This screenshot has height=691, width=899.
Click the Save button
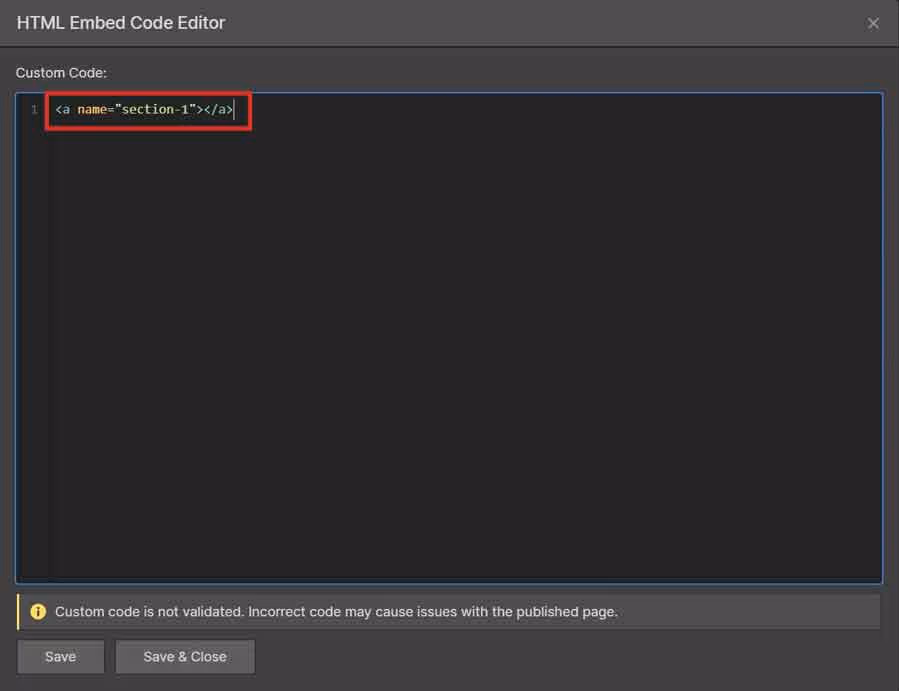click(x=60, y=657)
